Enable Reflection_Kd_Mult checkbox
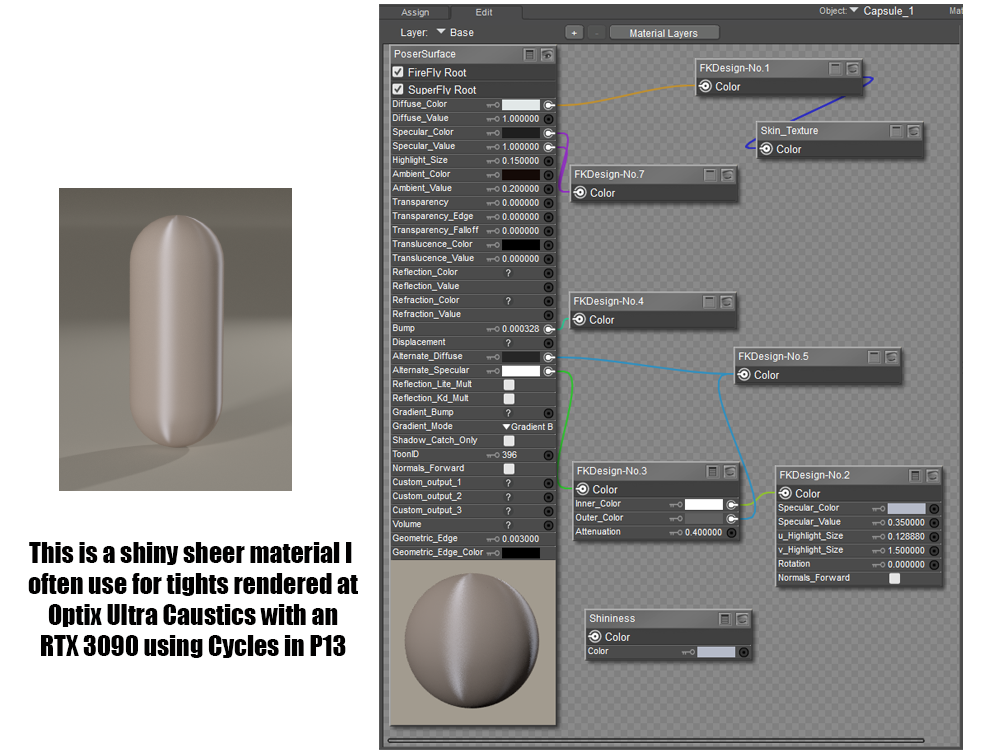Screen dimensions: 1000x750 (509, 399)
